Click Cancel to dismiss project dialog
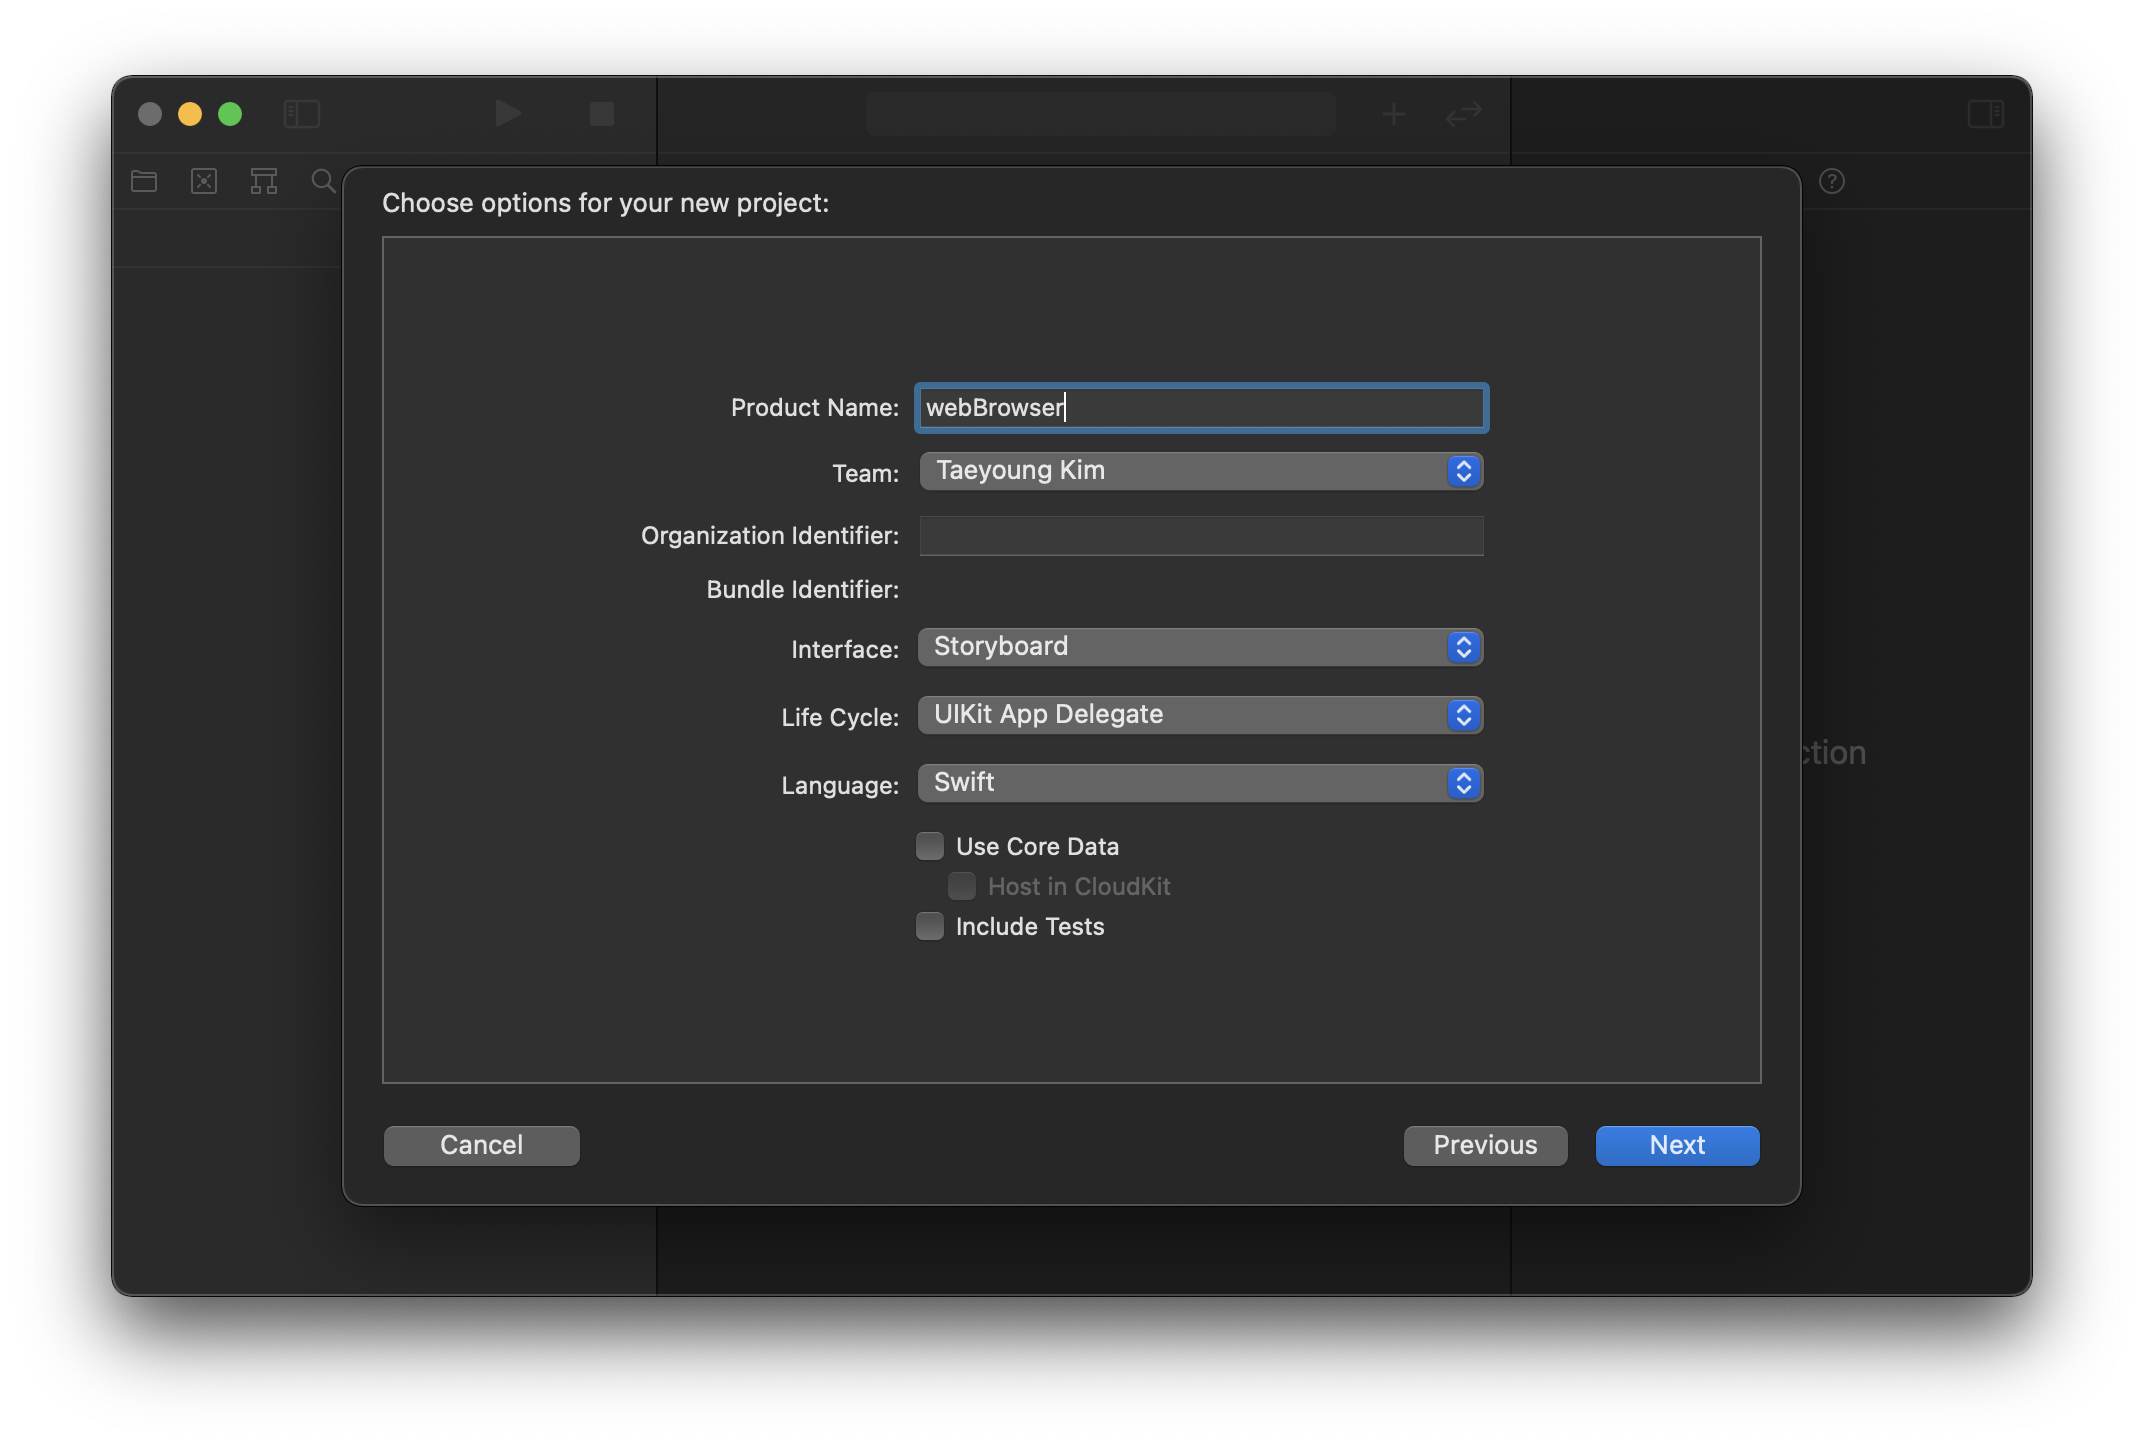 (x=480, y=1144)
